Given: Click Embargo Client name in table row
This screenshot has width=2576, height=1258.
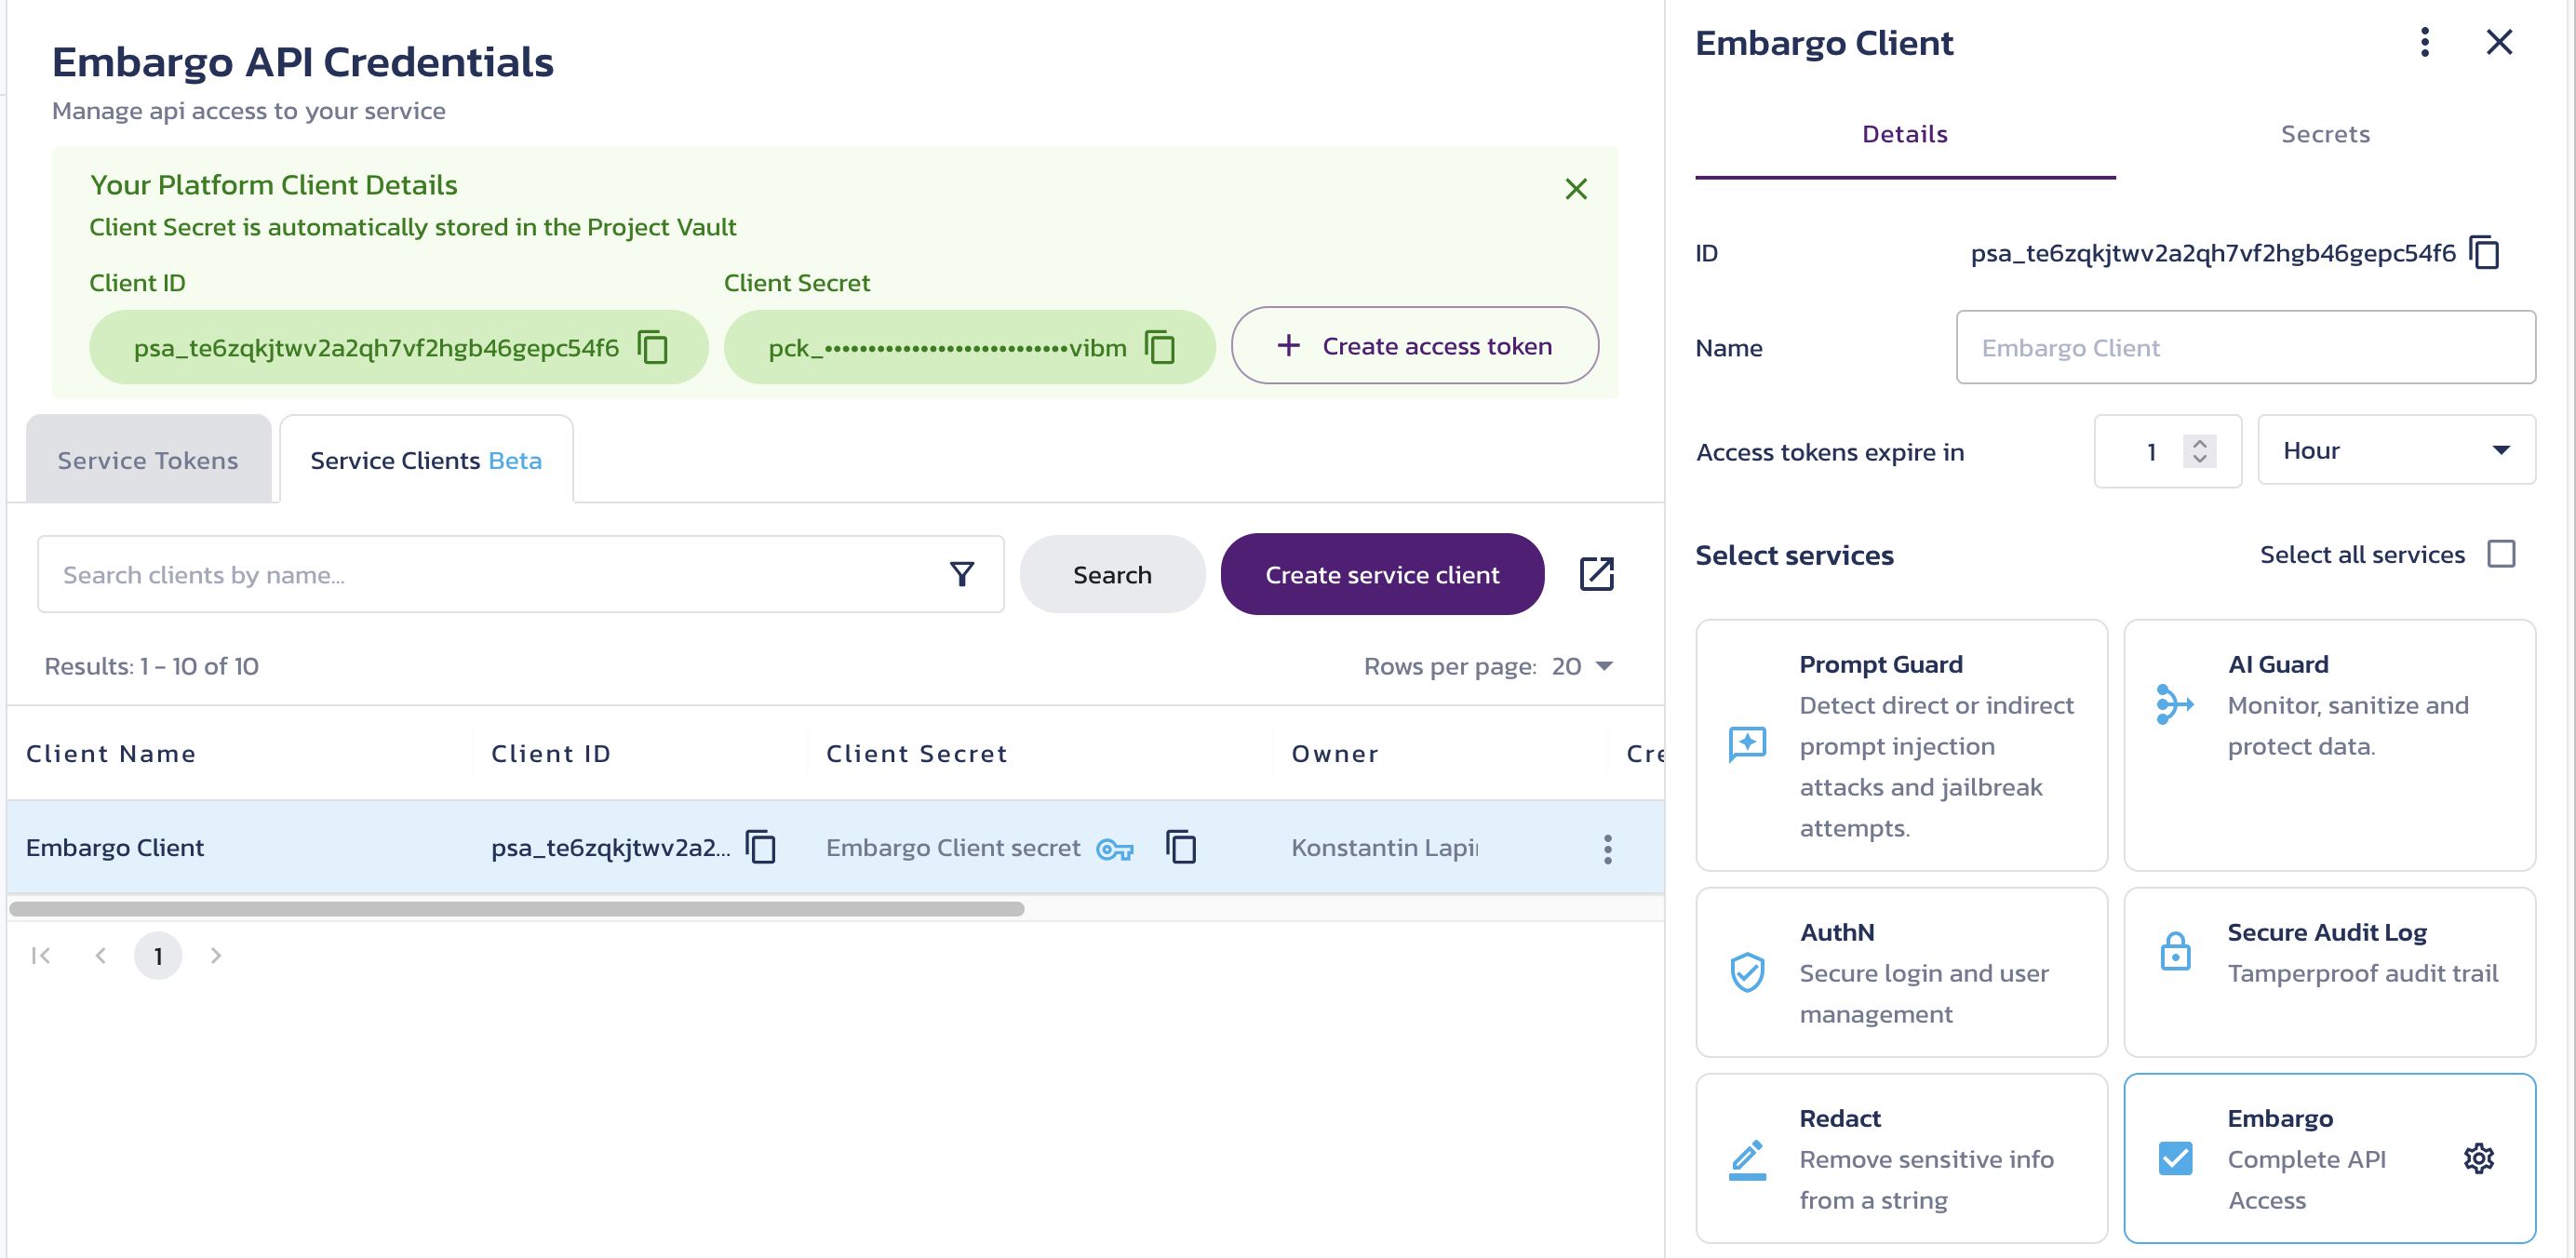Looking at the screenshot, I should (115, 847).
